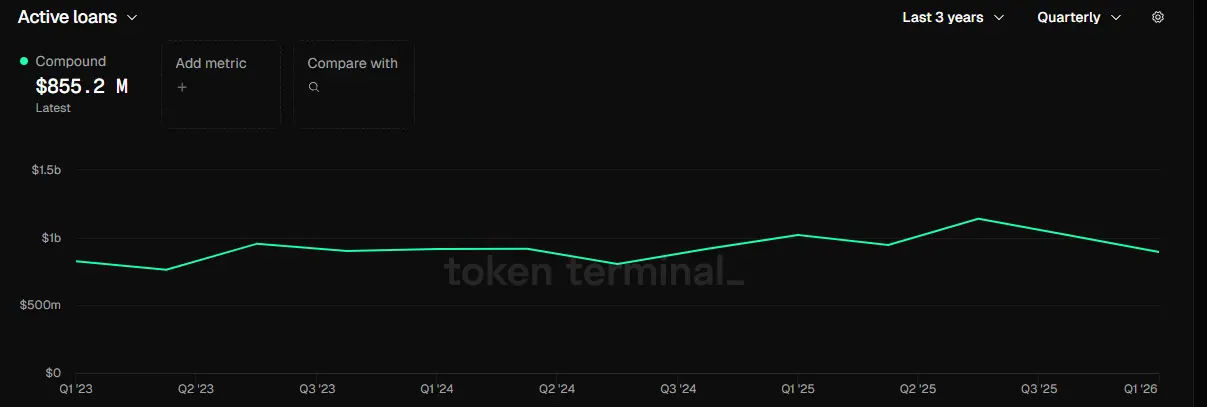Click the Q1 '26 x-axis label
Image resolution: width=1207 pixels, height=407 pixels.
pos(1142,389)
